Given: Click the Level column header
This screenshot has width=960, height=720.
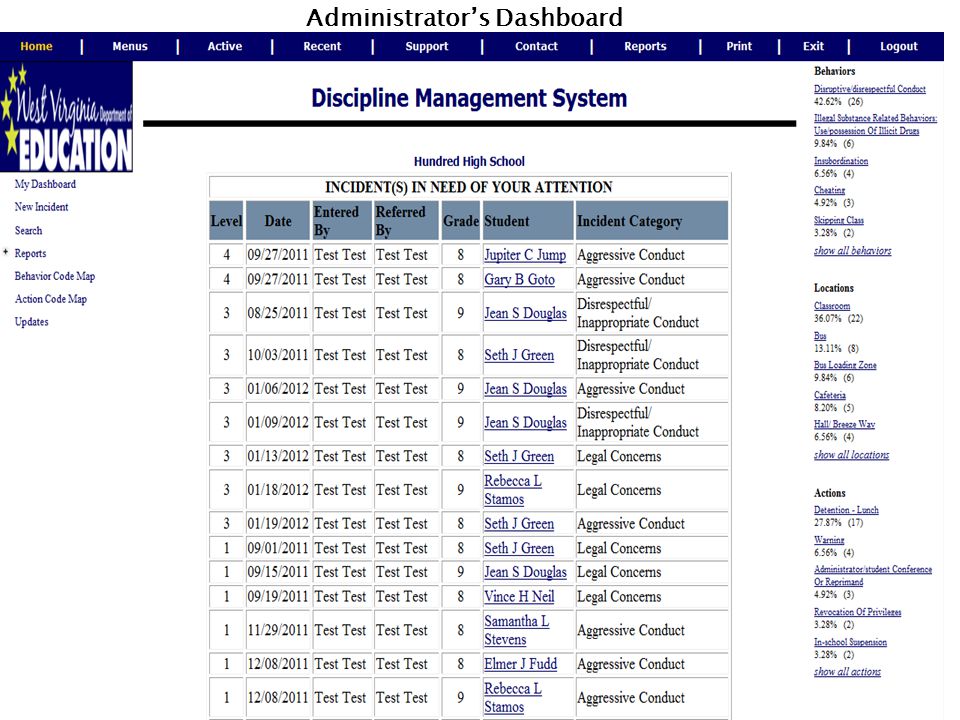Looking at the screenshot, I should coord(226,221).
